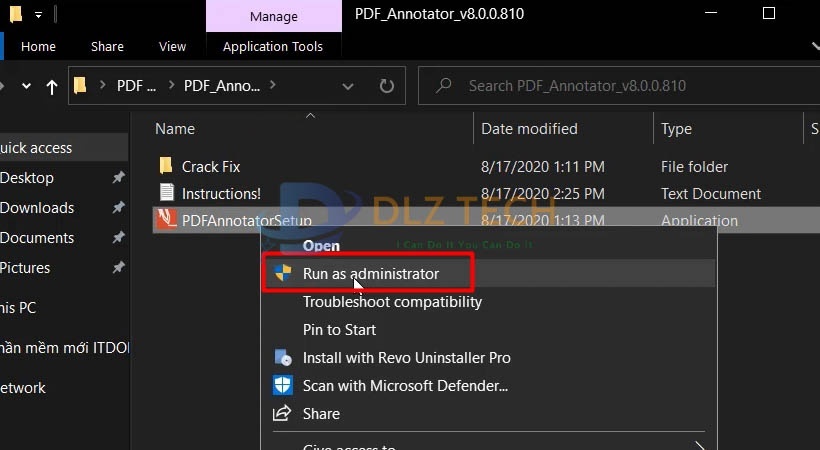This screenshot has height=450, width=820.
Task: Click the File folder type cell
Action: point(694,167)
